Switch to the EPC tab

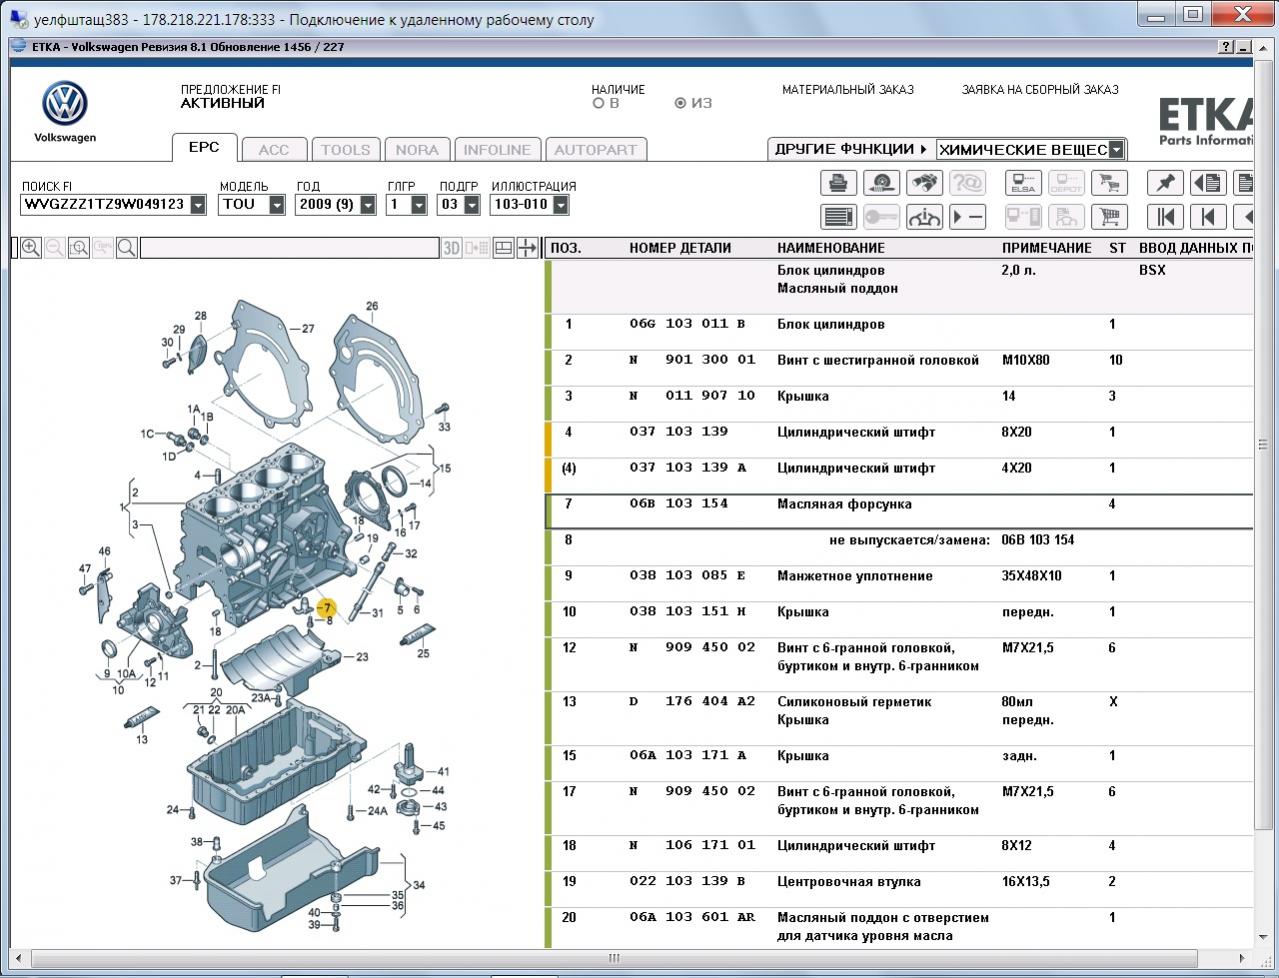[204, 147]
